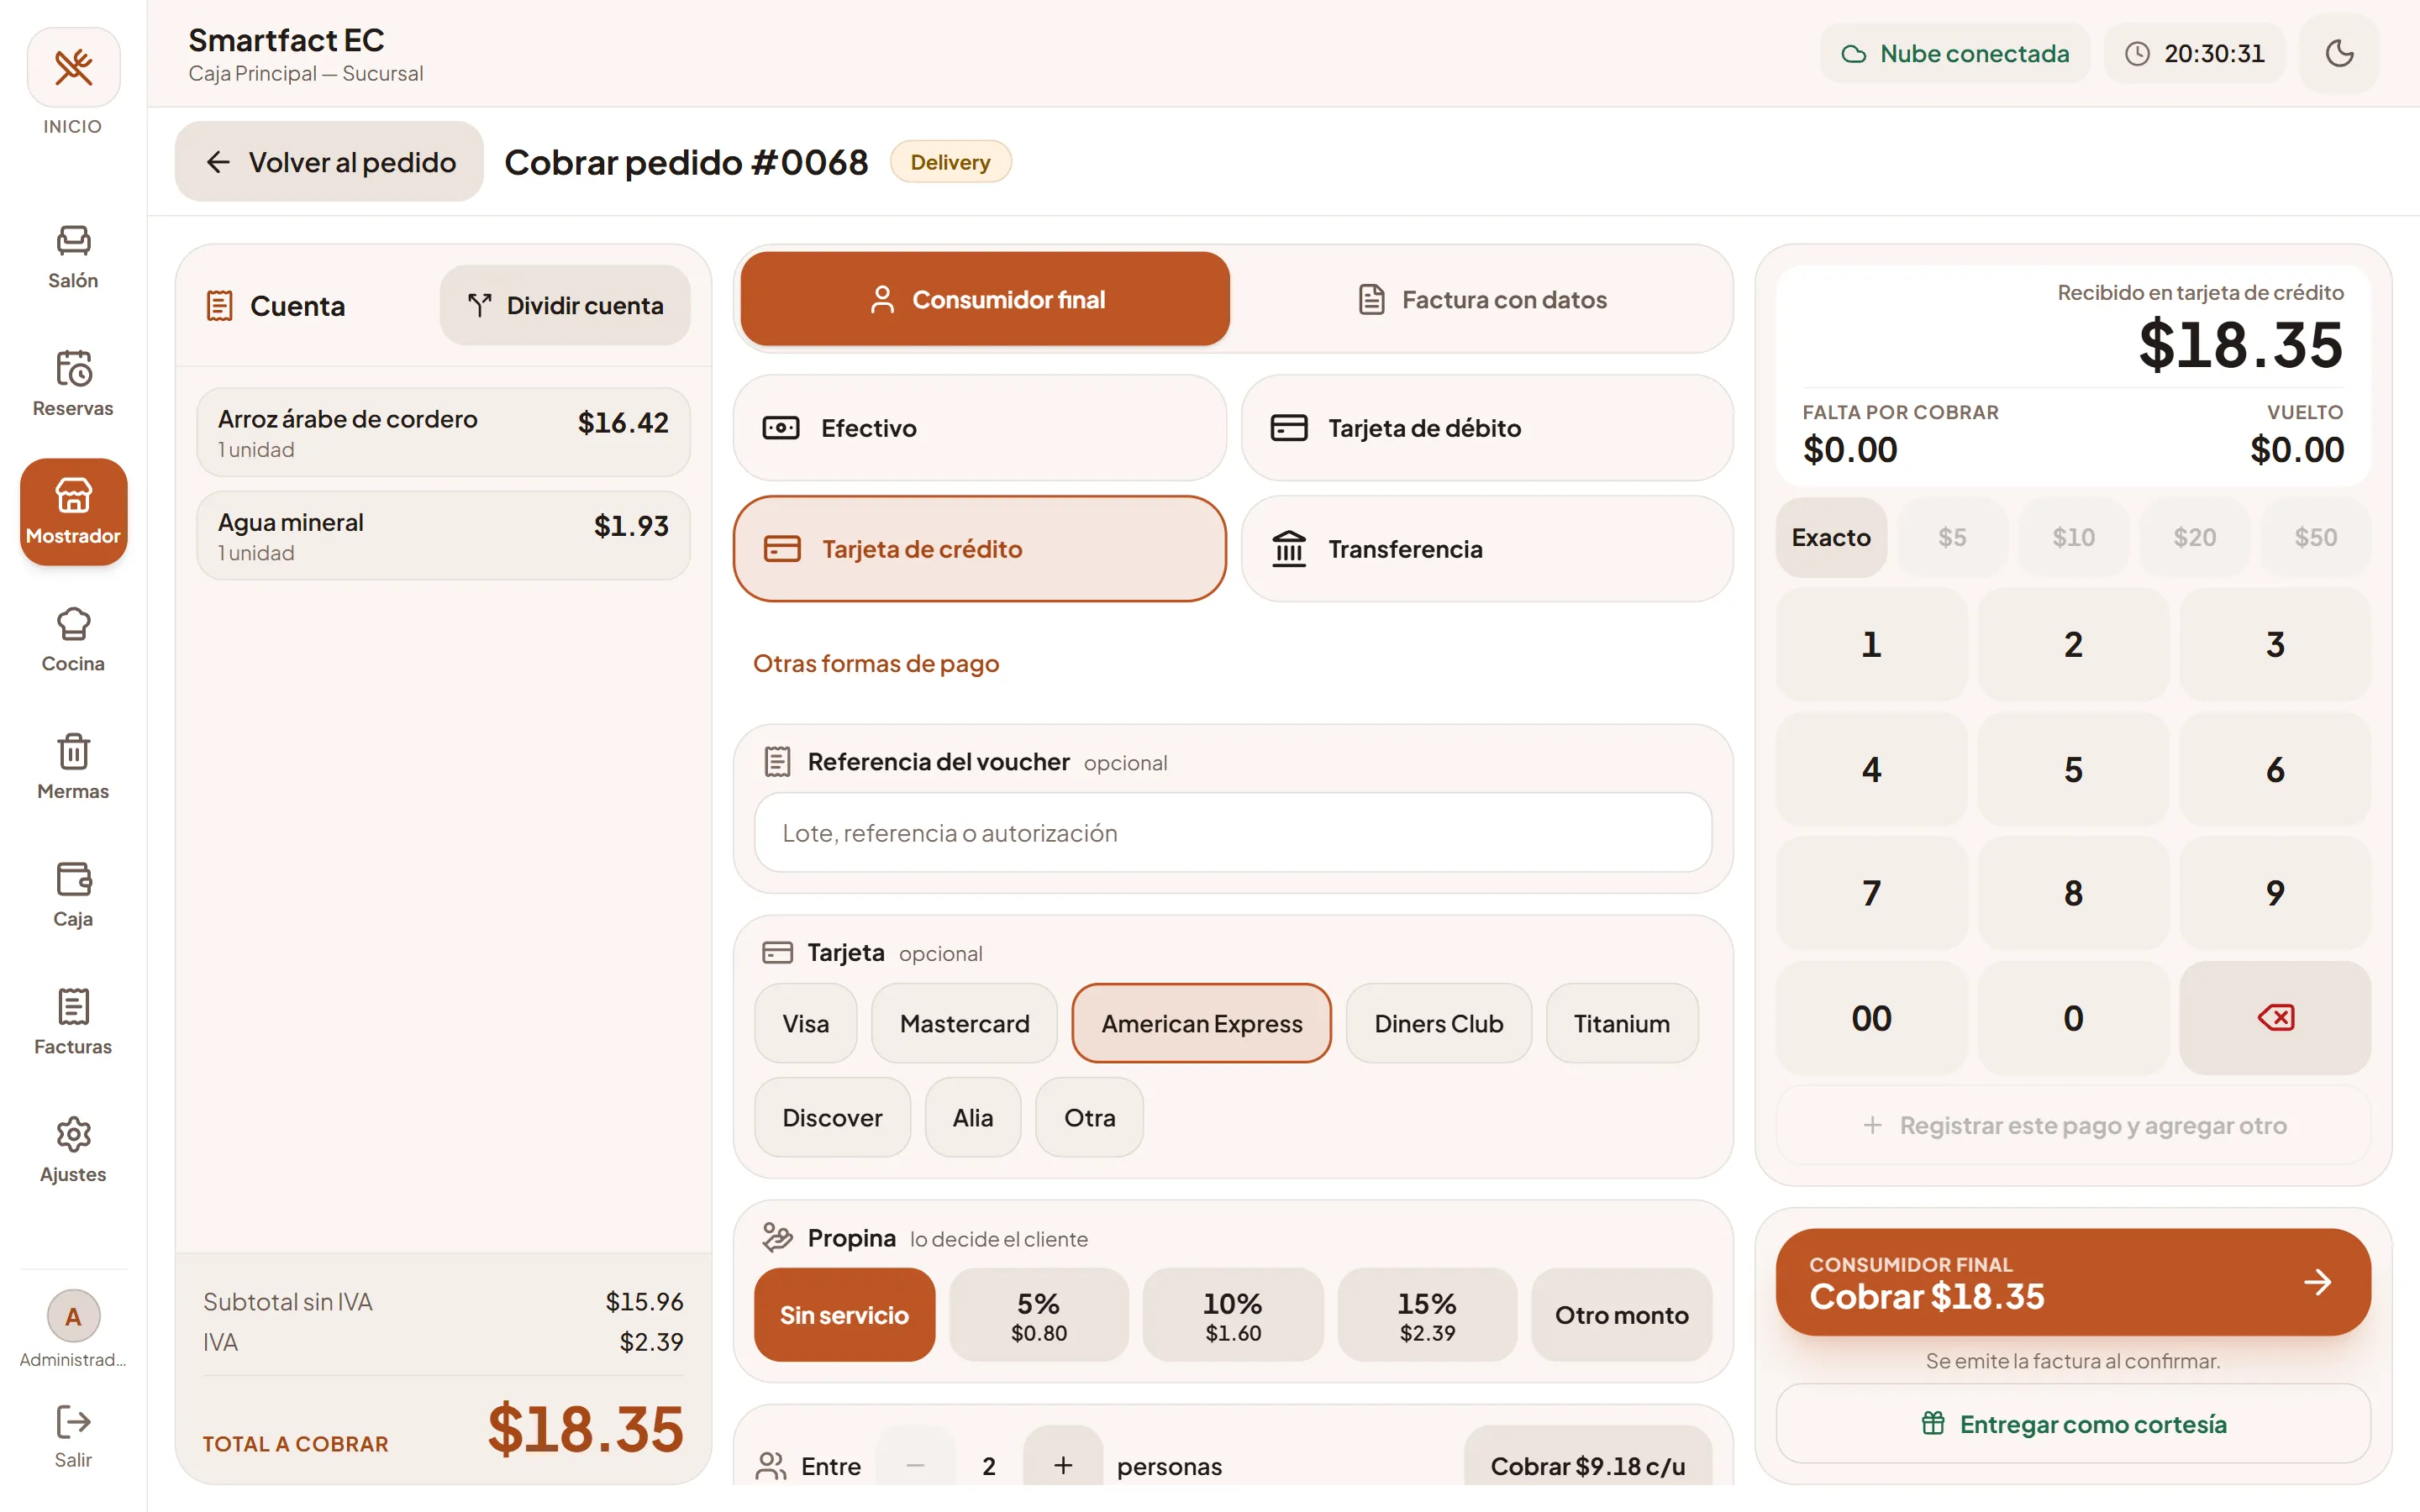The height and width of the screenshot is (1512, 2420).
Task: Choose Transferencia payment method
Action: click(x=1487, y=549)
